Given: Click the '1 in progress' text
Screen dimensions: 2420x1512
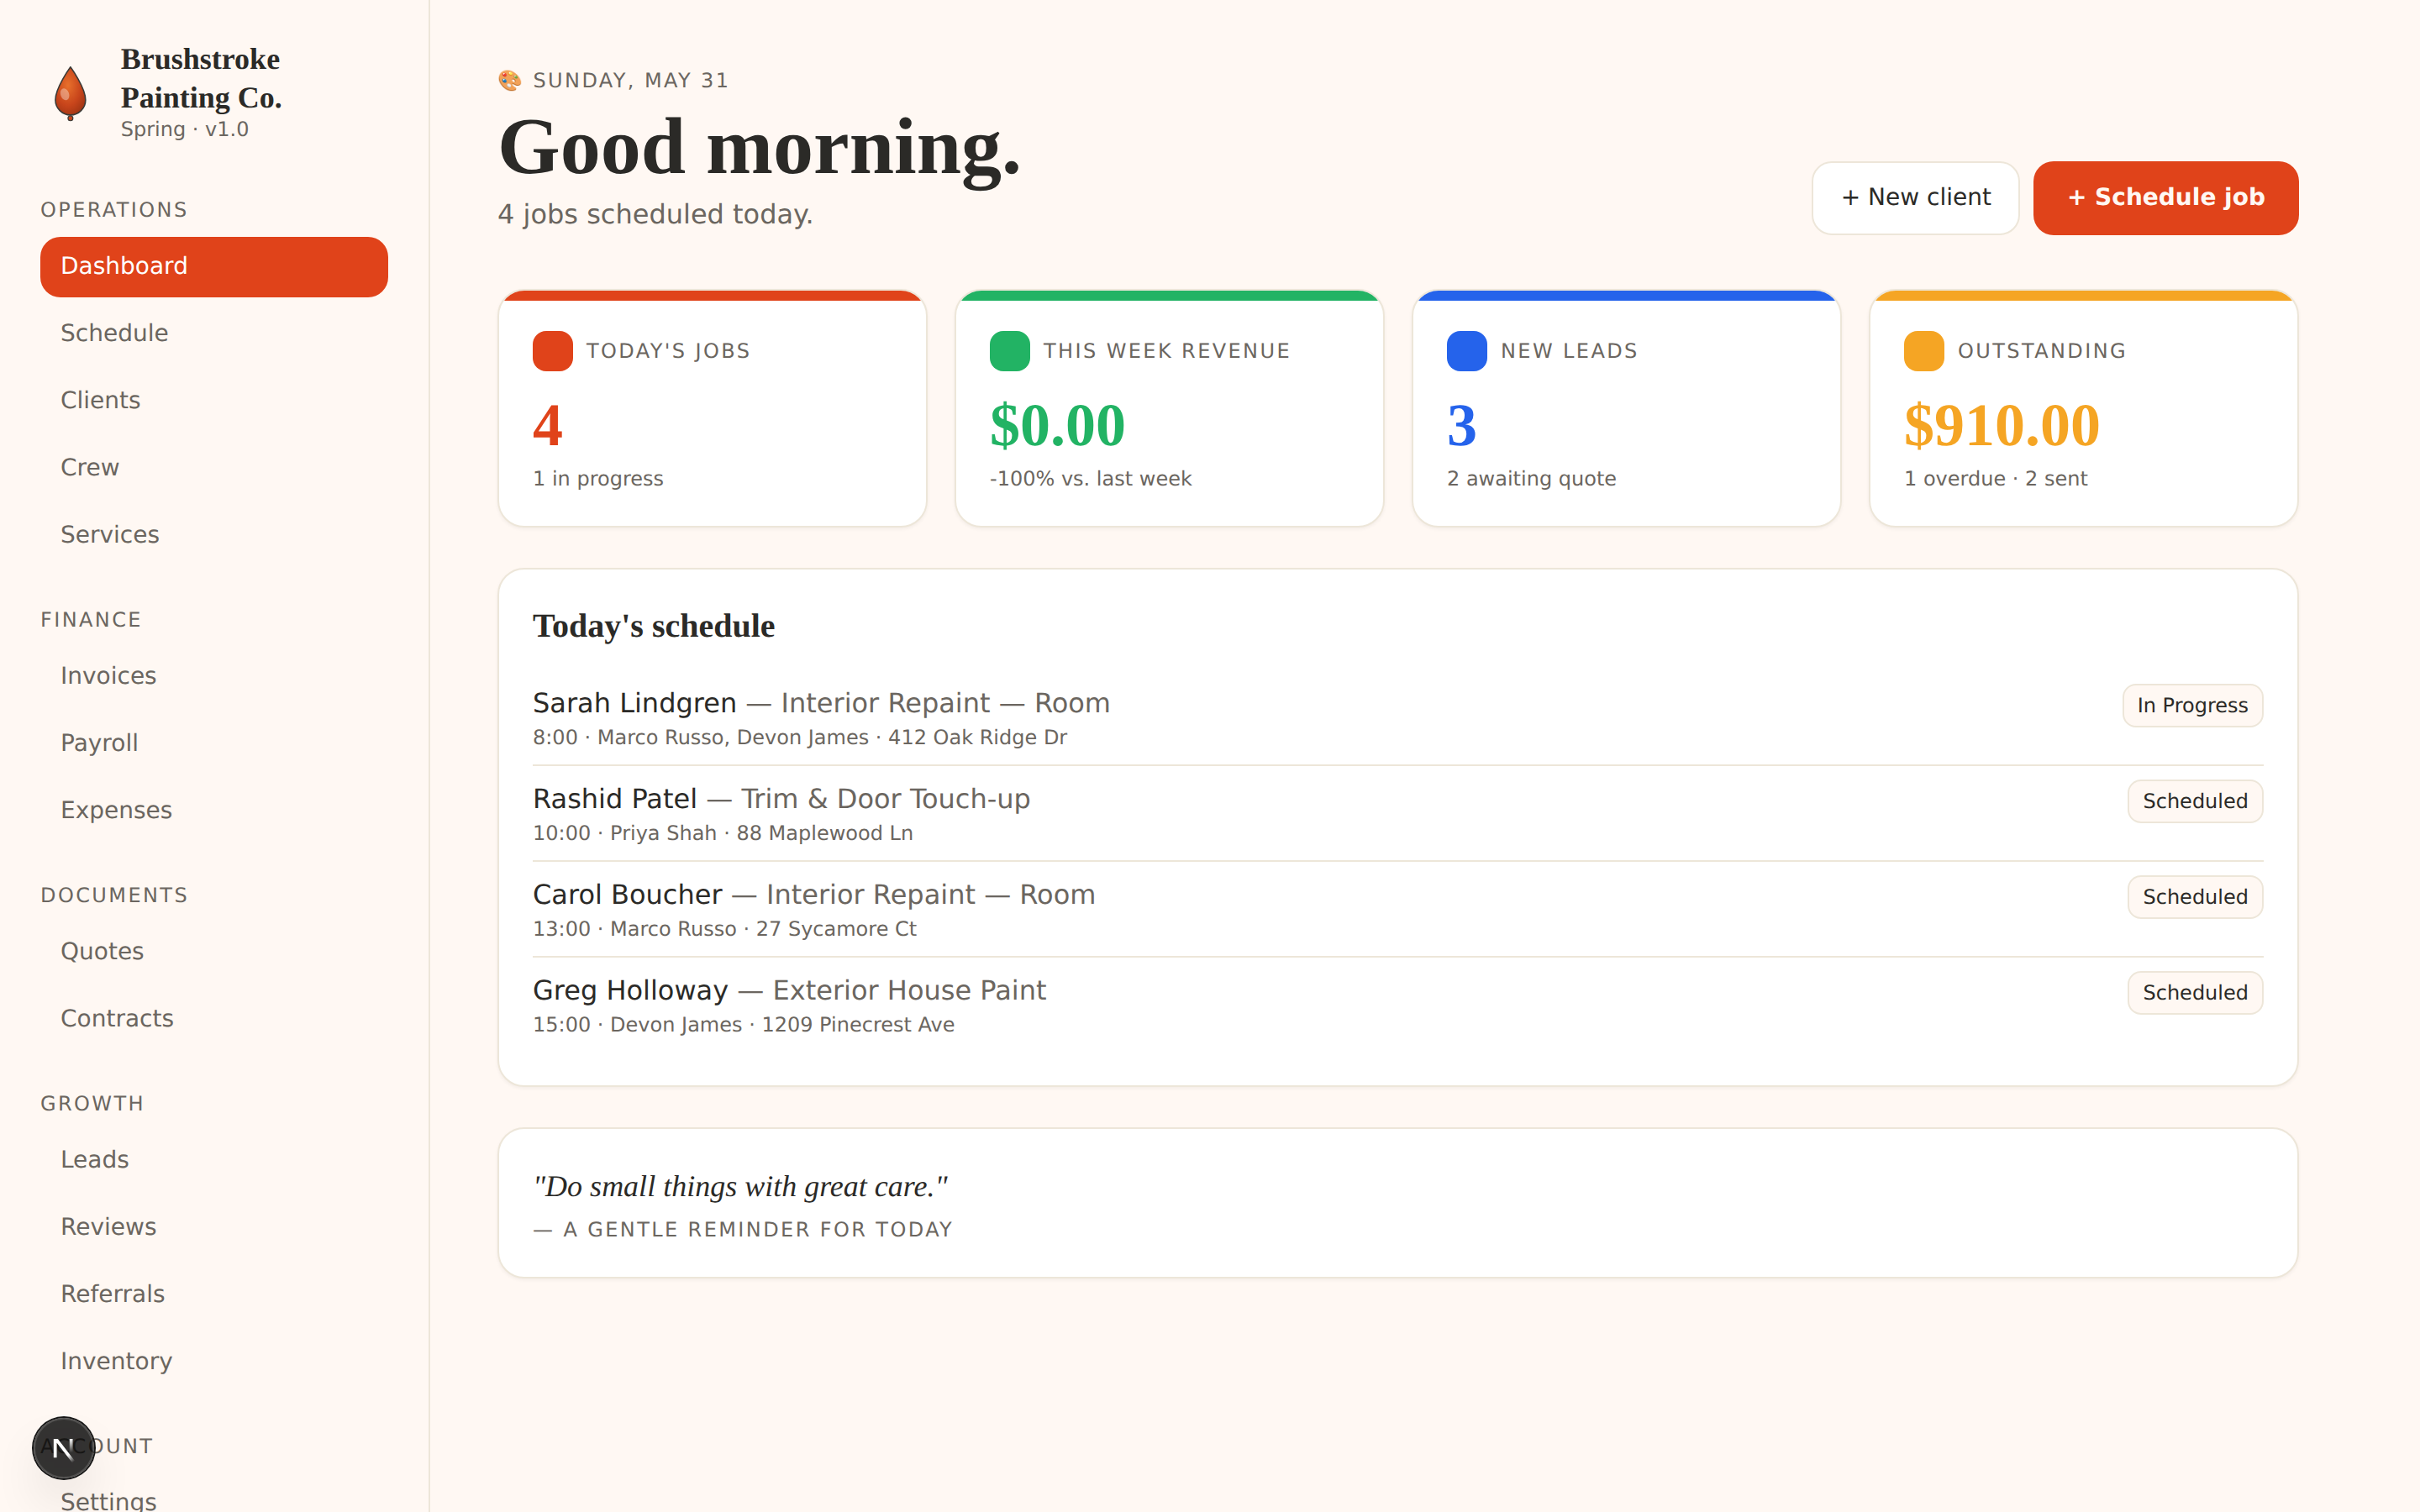Looking at the screenshot, I should tap(597, 479).
